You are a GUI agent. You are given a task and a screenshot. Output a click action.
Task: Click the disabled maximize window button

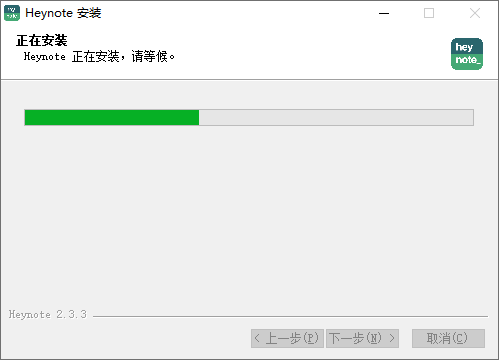click(429, 13)
